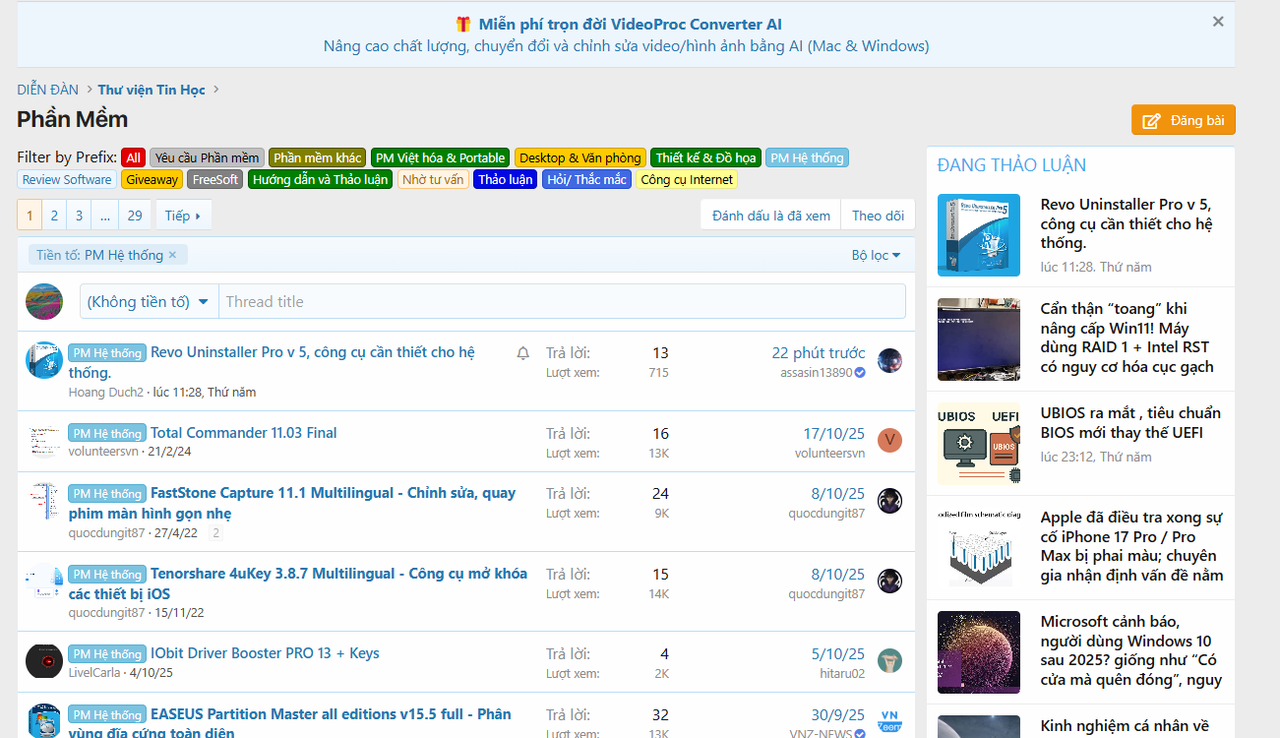Open the VideoProc Converter AI promotion link
The width and height of the screenshot is (1280, 738).
tap(630, 24)
